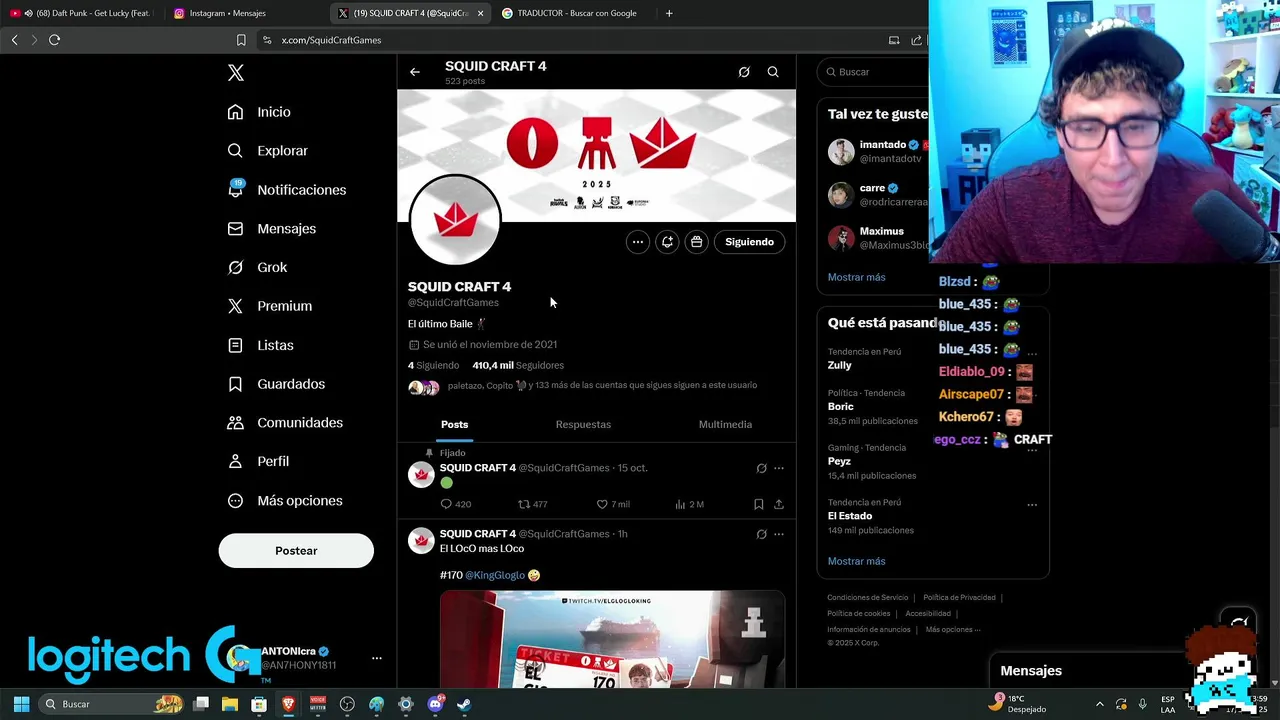Open Steam from the taskbar
Image resolution: width=1280 pixels, height=720 pixels.
pyautogui.click(x=464, y=704)
